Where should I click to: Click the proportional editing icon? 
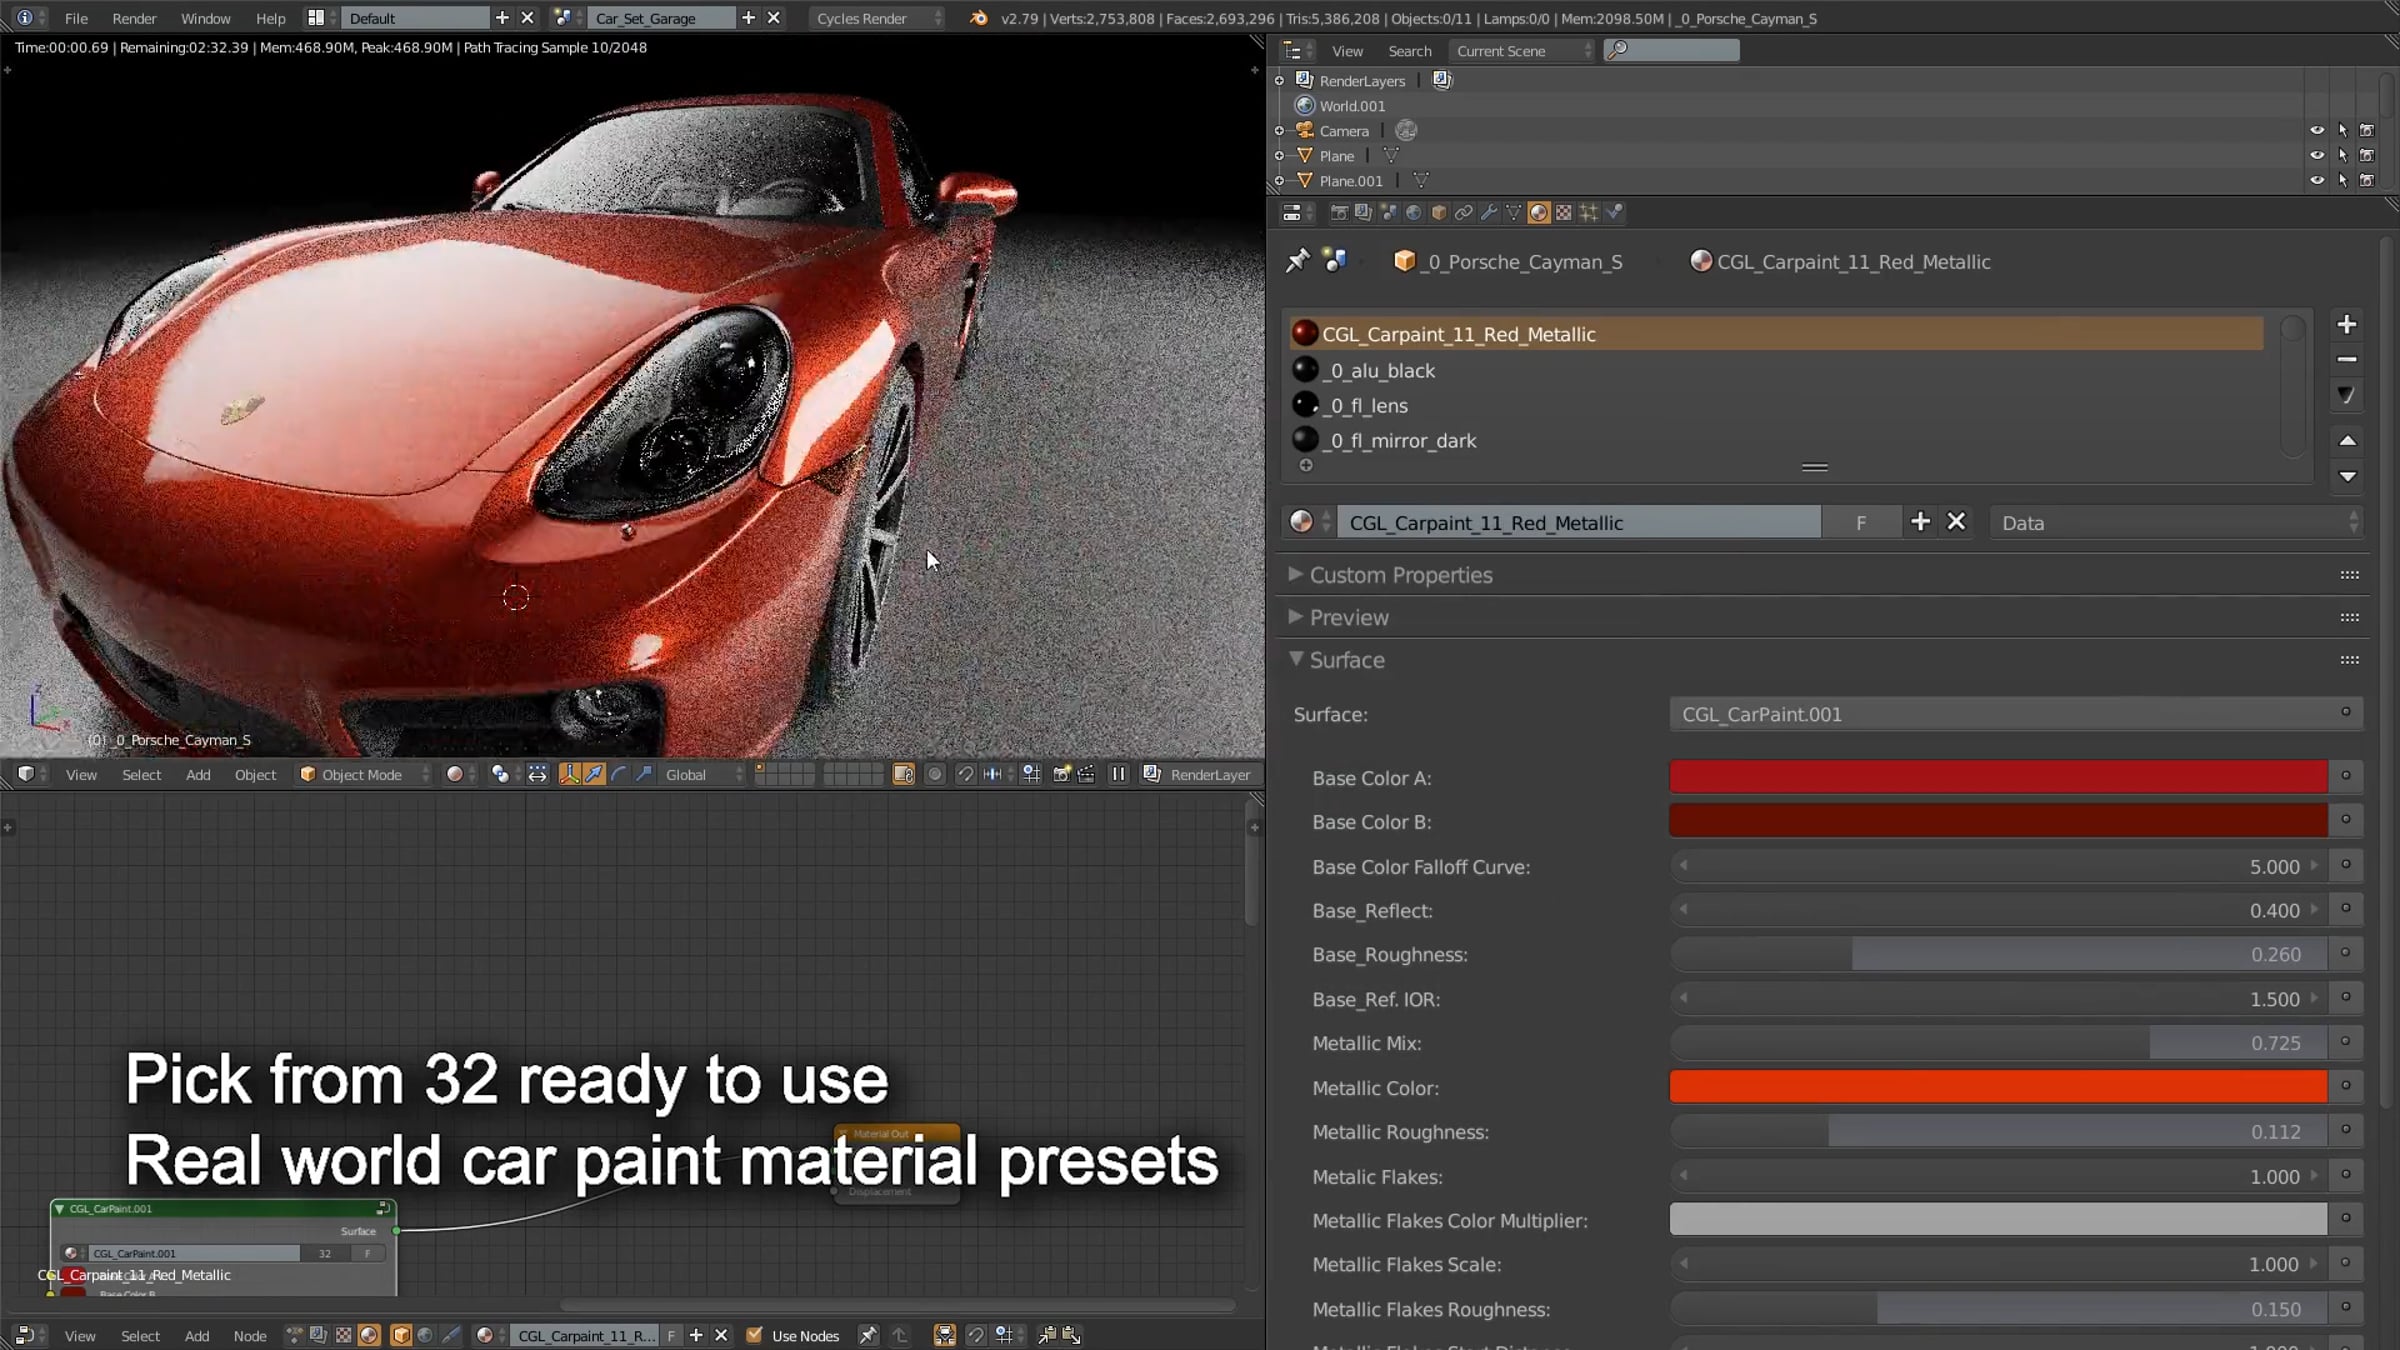[935, 774]
